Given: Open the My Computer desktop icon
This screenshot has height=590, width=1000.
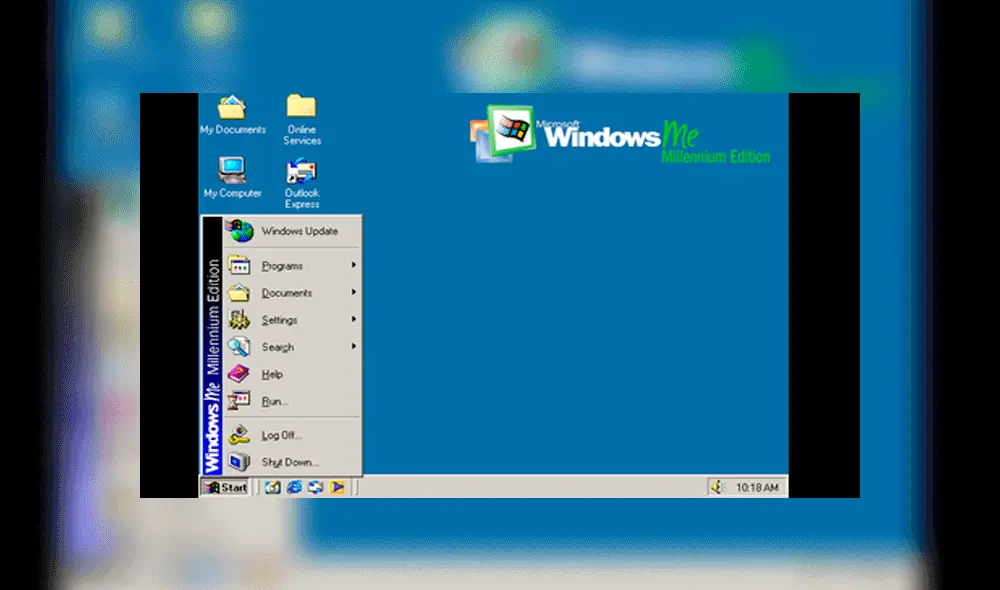Looking at the screenshot, I should 232,172.
